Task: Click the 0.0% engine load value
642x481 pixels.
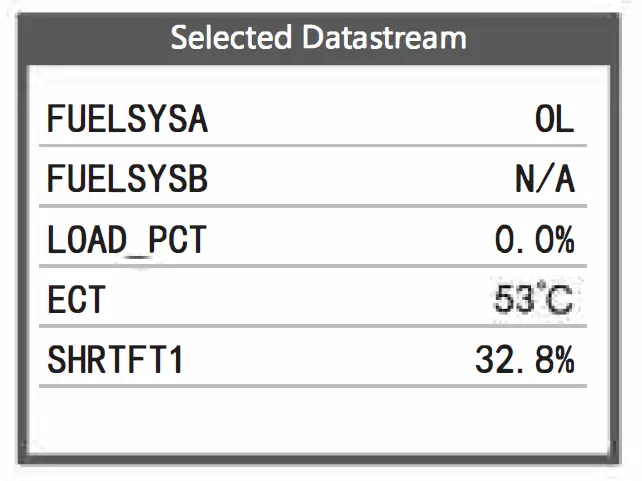Action: pos(535,240)
